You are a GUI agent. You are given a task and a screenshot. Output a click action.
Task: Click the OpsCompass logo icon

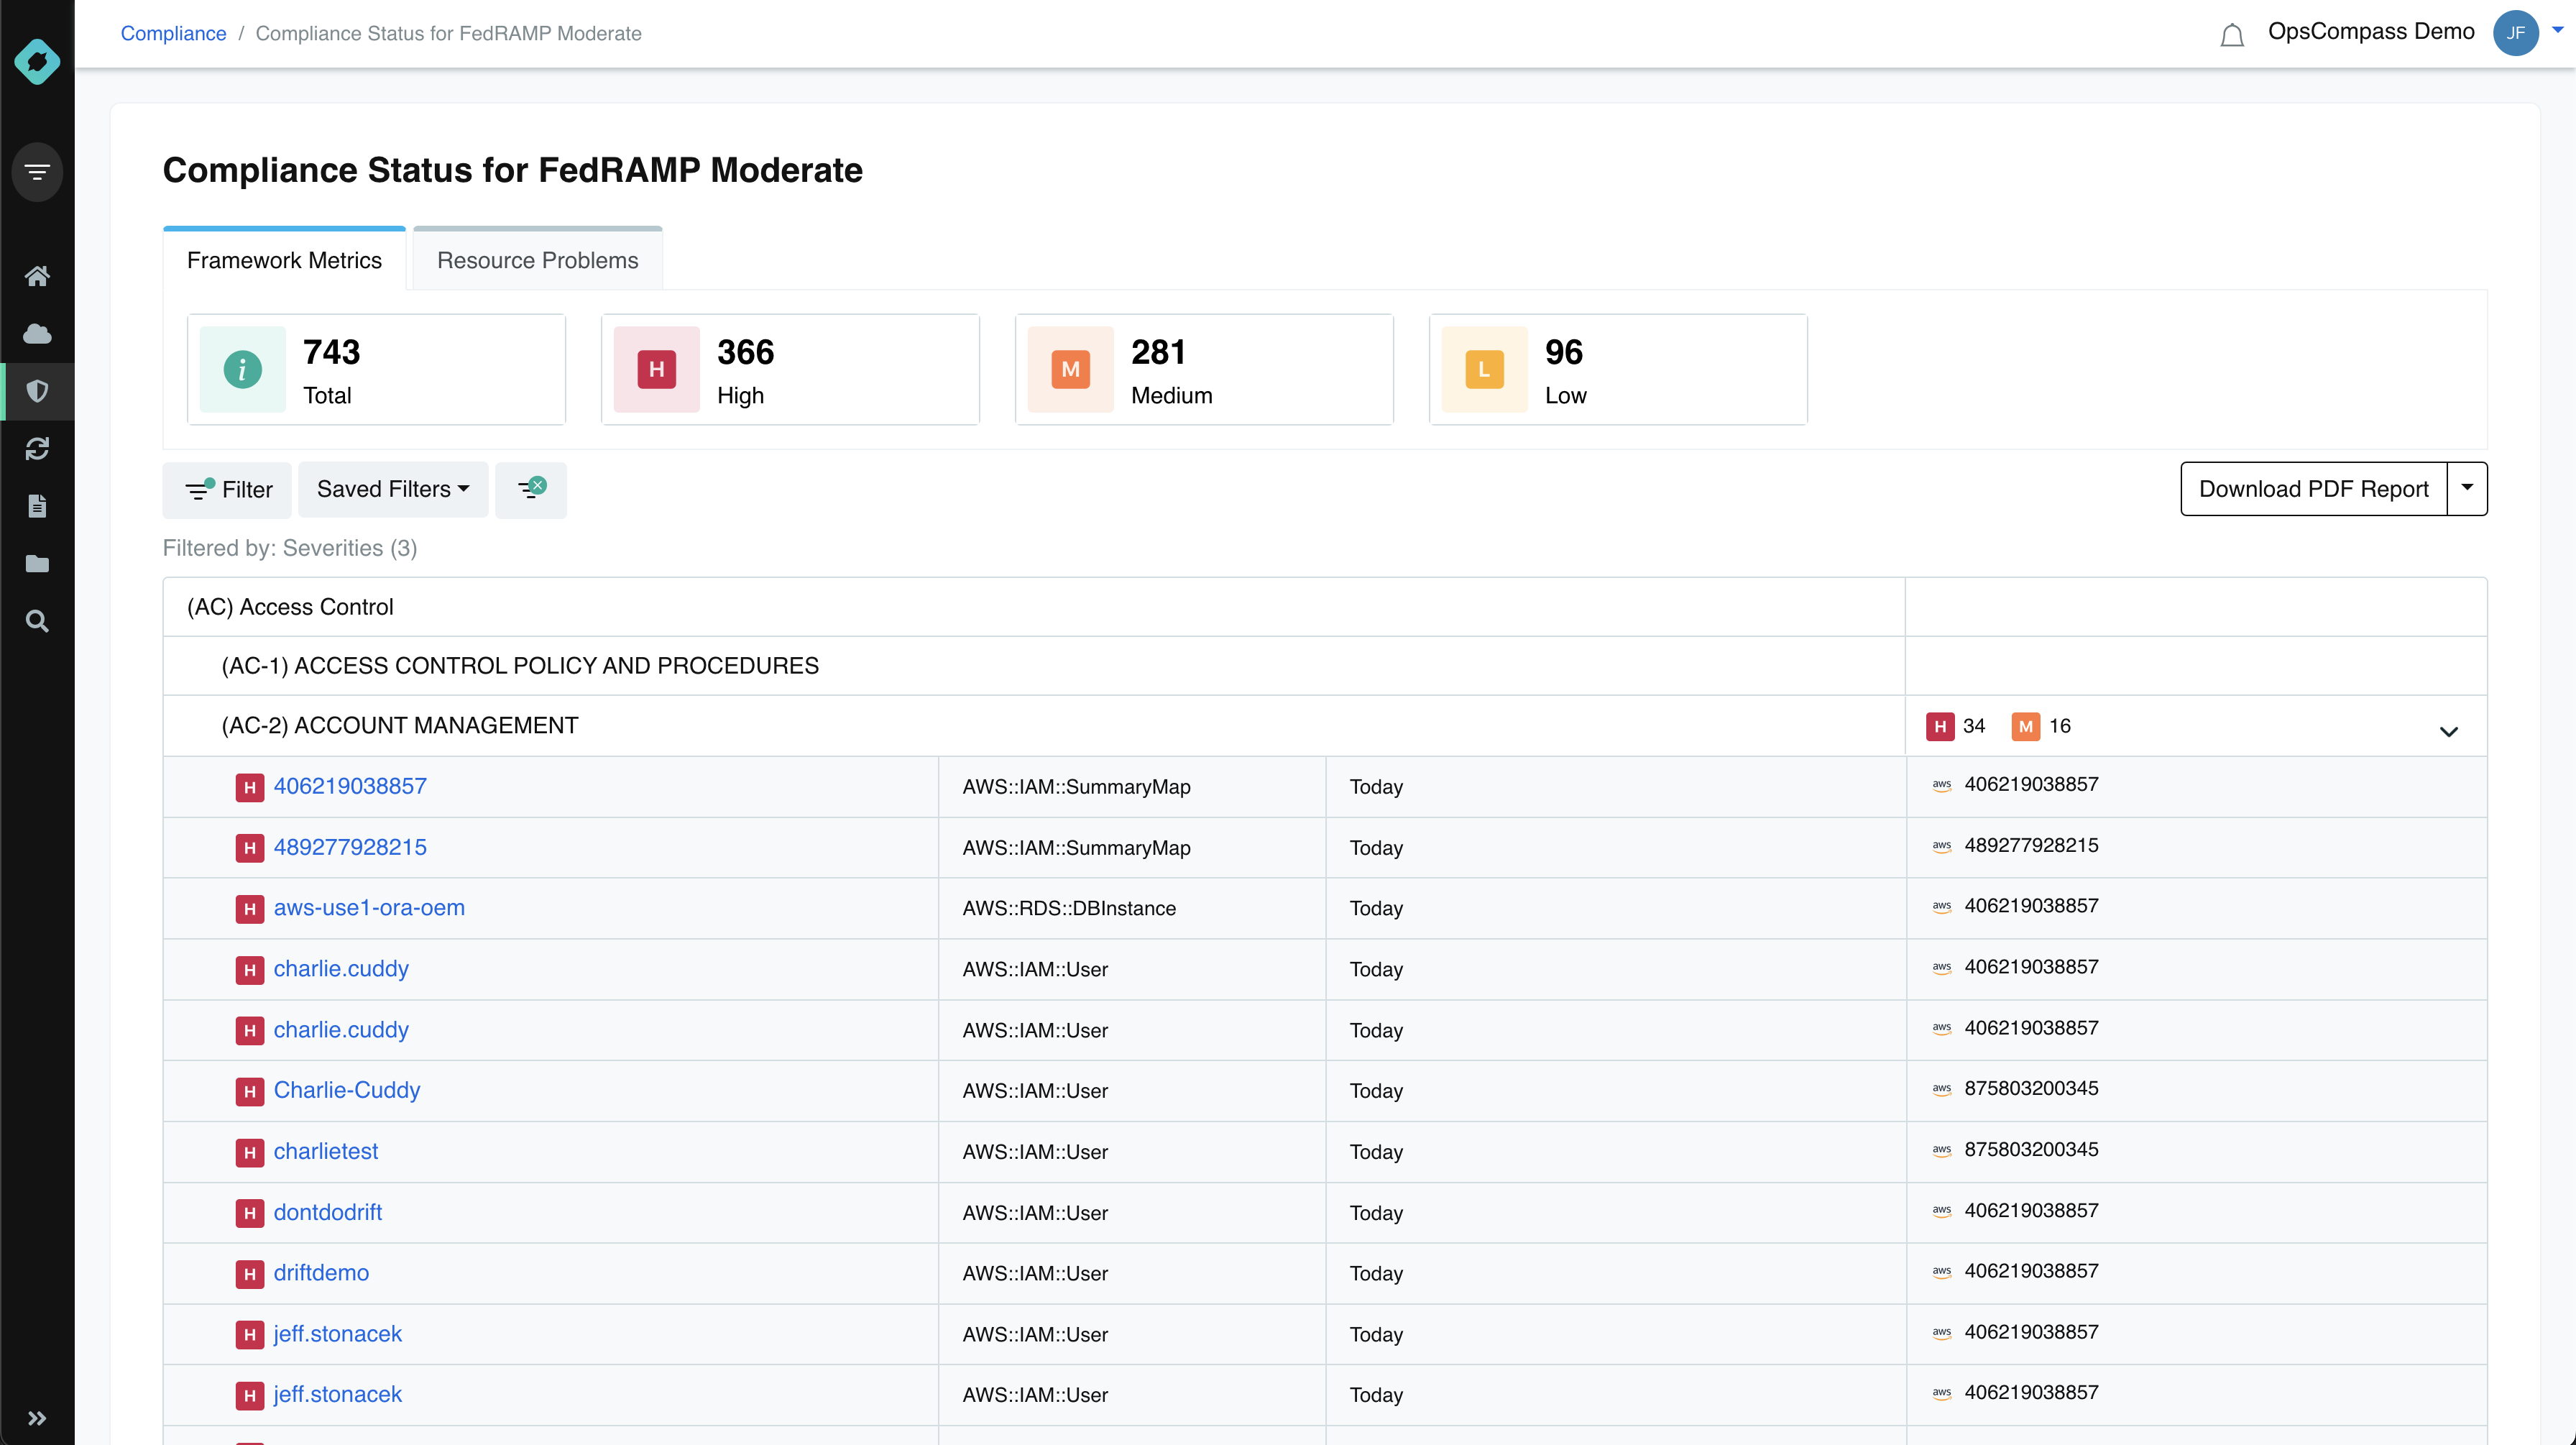[37, 61]
